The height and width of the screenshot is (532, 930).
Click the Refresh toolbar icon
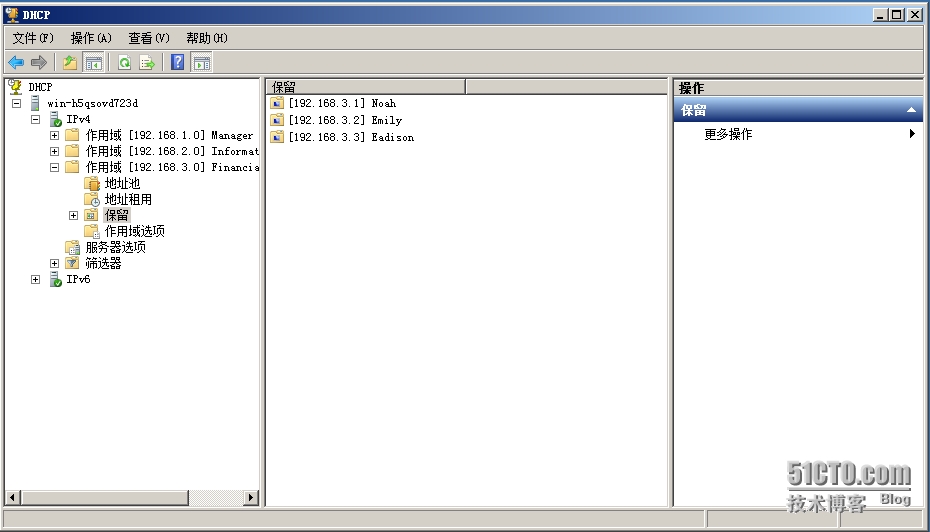pos(125,62)
